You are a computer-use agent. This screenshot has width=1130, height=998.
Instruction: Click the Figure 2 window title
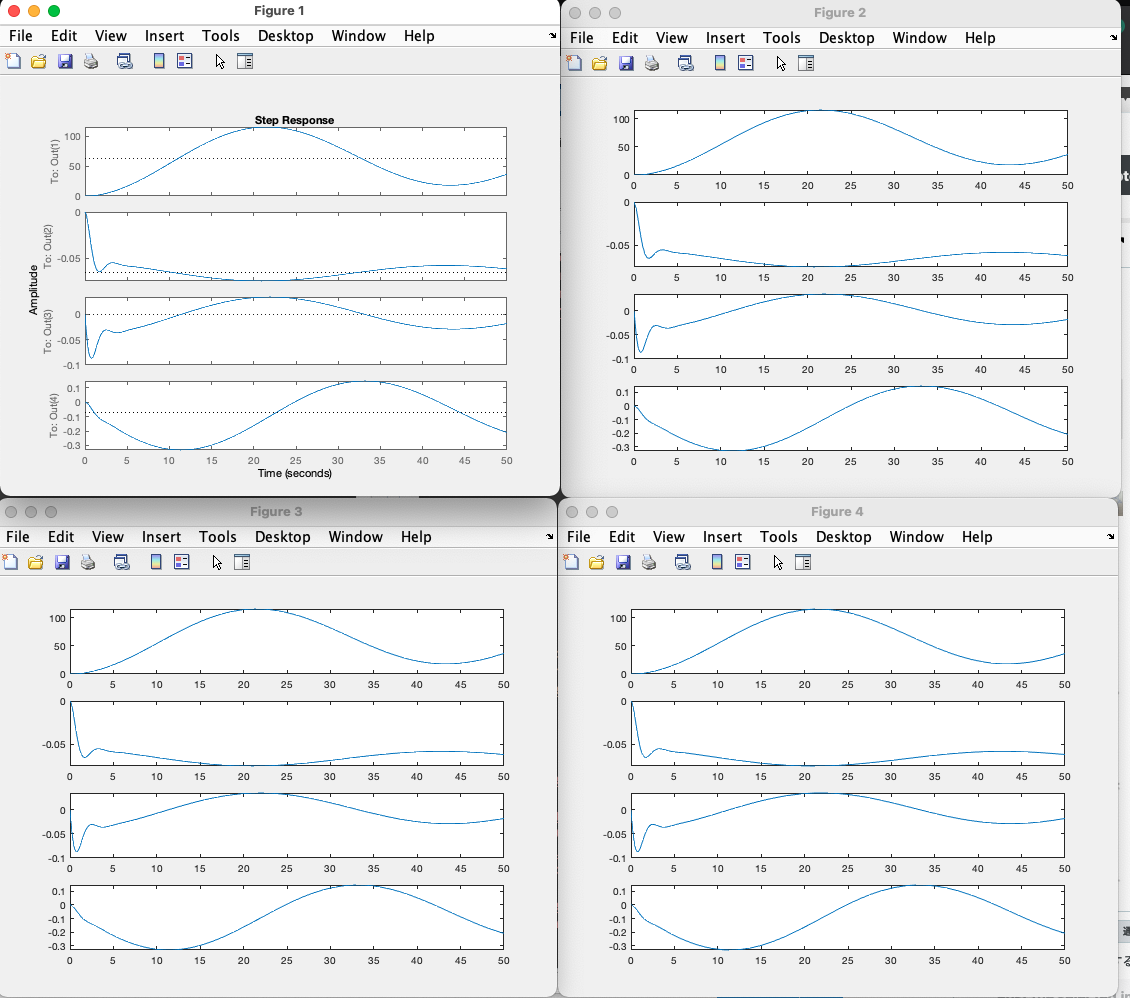pos(840,13)
